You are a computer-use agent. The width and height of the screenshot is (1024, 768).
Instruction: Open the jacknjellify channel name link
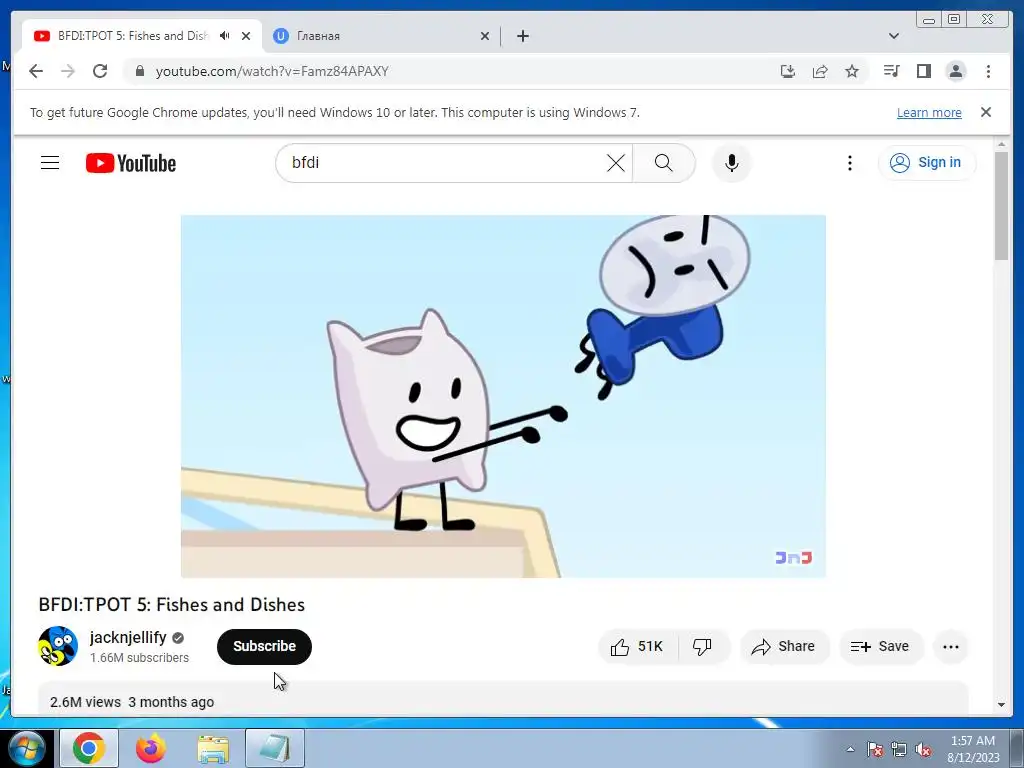coord(128,637)
